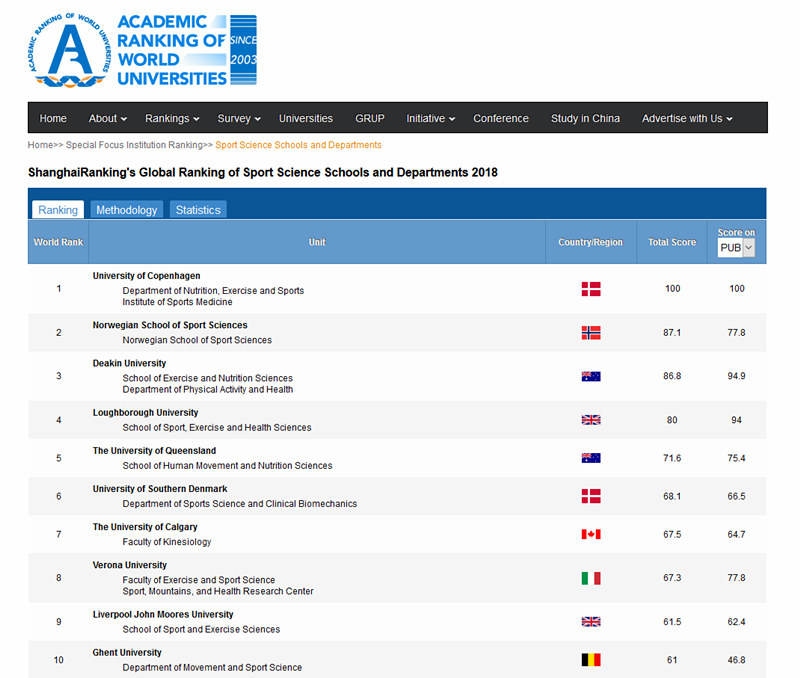800x678 pixels.
Task: Click Faculty of Exercise and Sport Science
Action: 198,580
